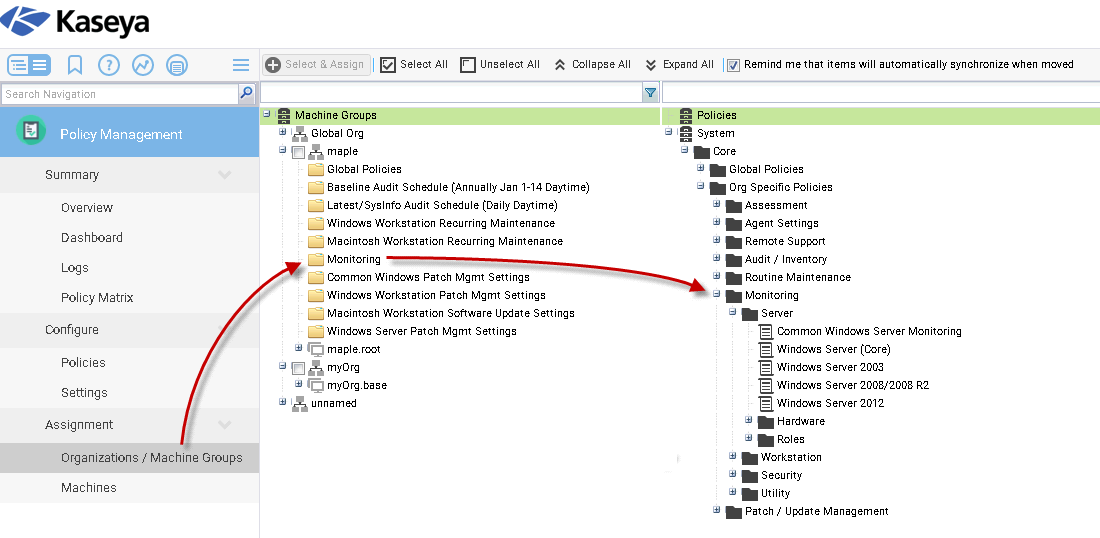
Task: Click the filter funnel icon
Action: click(650, 93)
